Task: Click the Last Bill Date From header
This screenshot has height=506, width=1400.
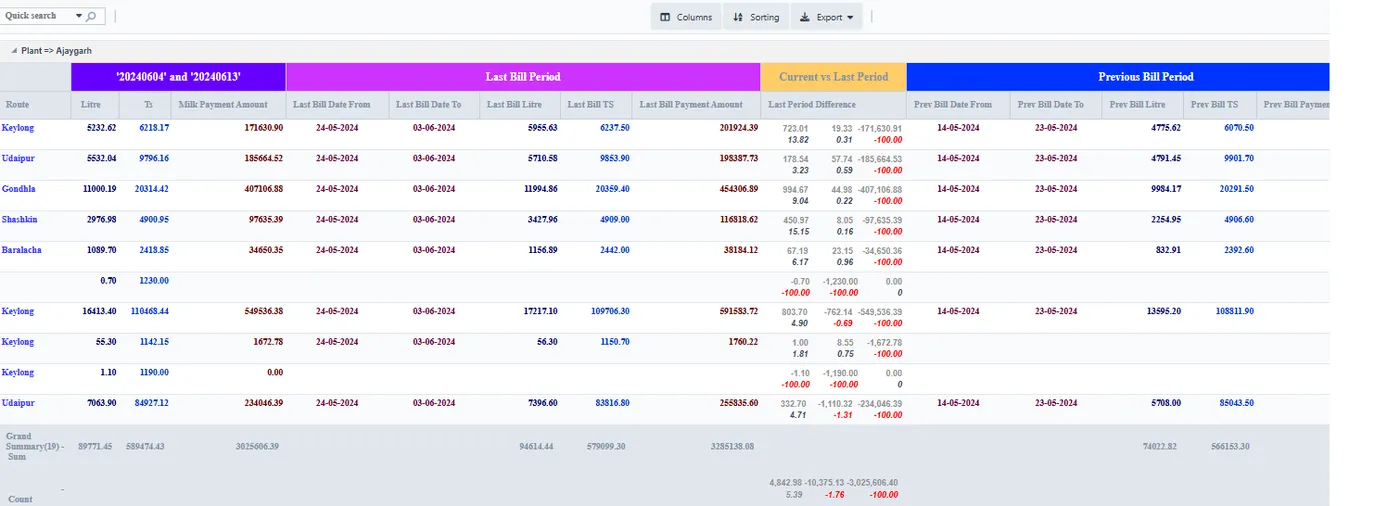Action: pyautogui.click(x=337, y=105)
